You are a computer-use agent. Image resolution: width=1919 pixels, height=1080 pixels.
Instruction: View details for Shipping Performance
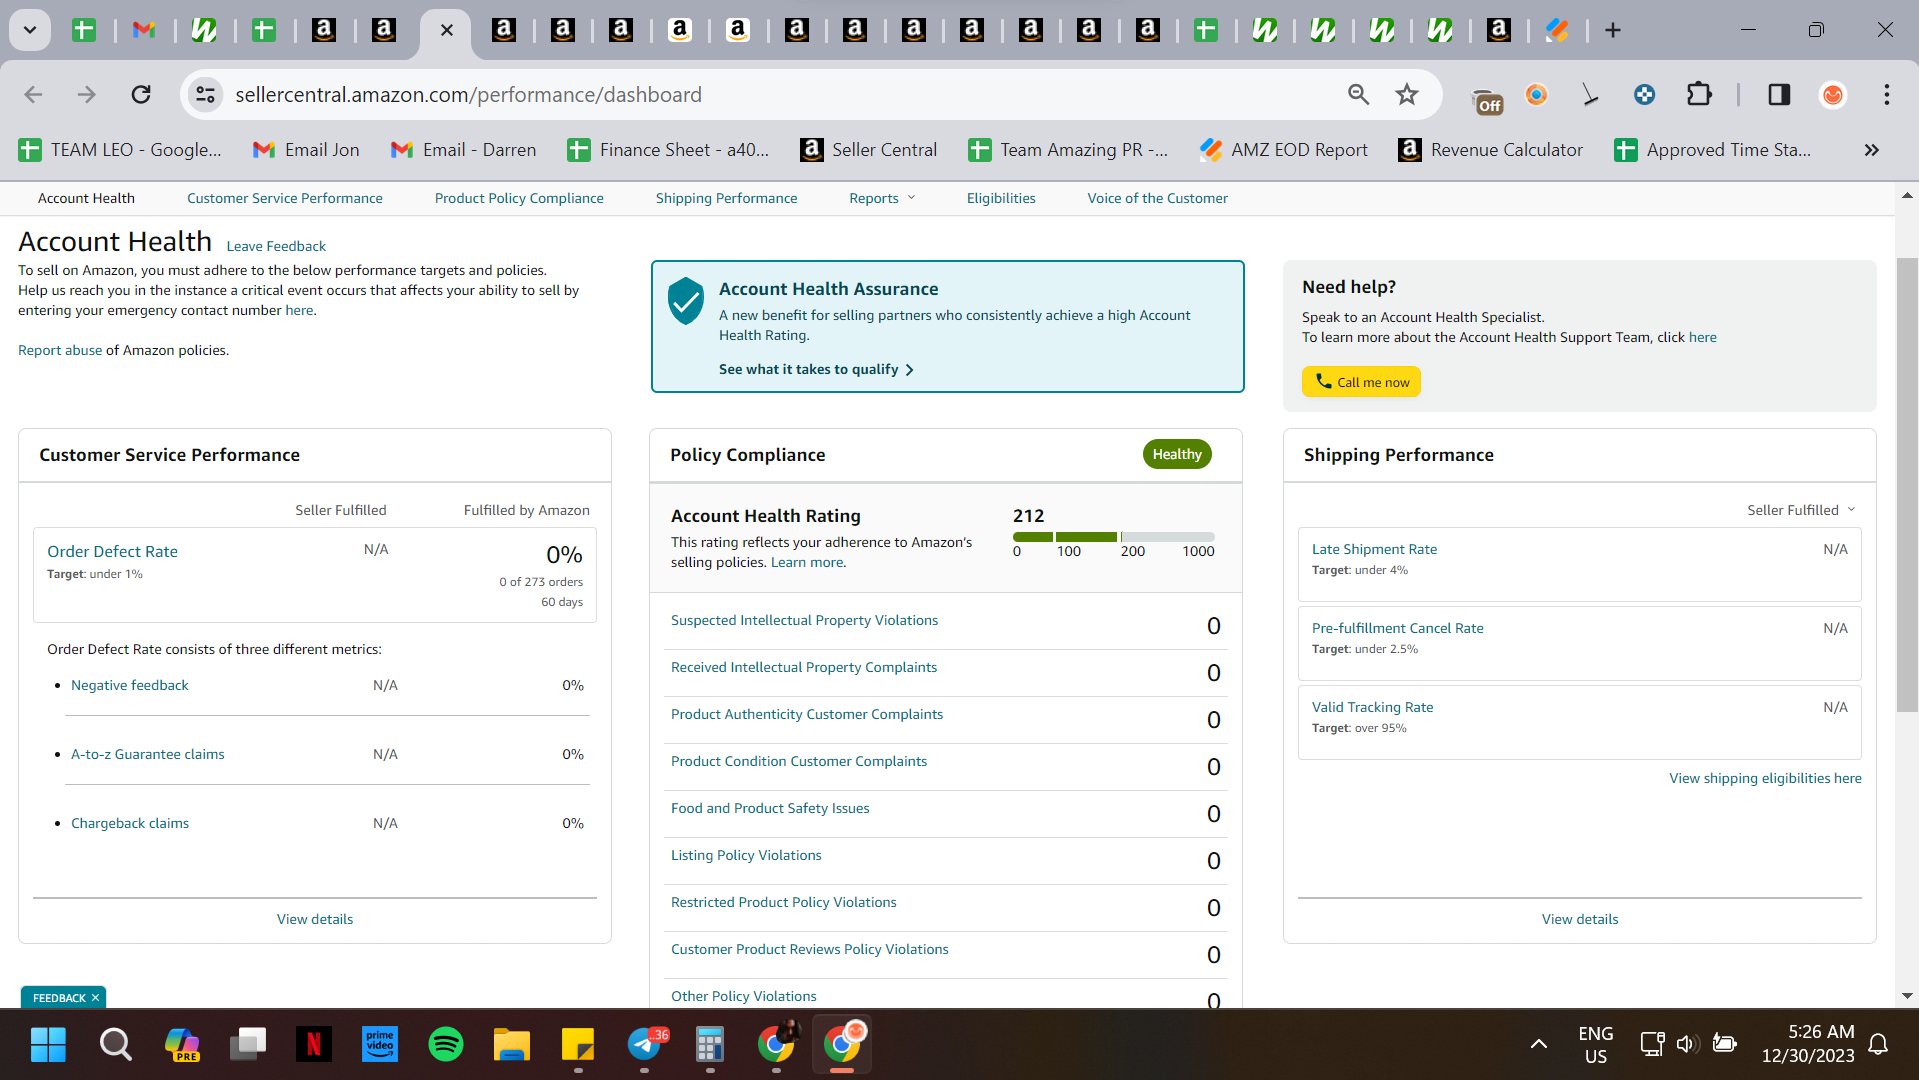[1580, 919]
